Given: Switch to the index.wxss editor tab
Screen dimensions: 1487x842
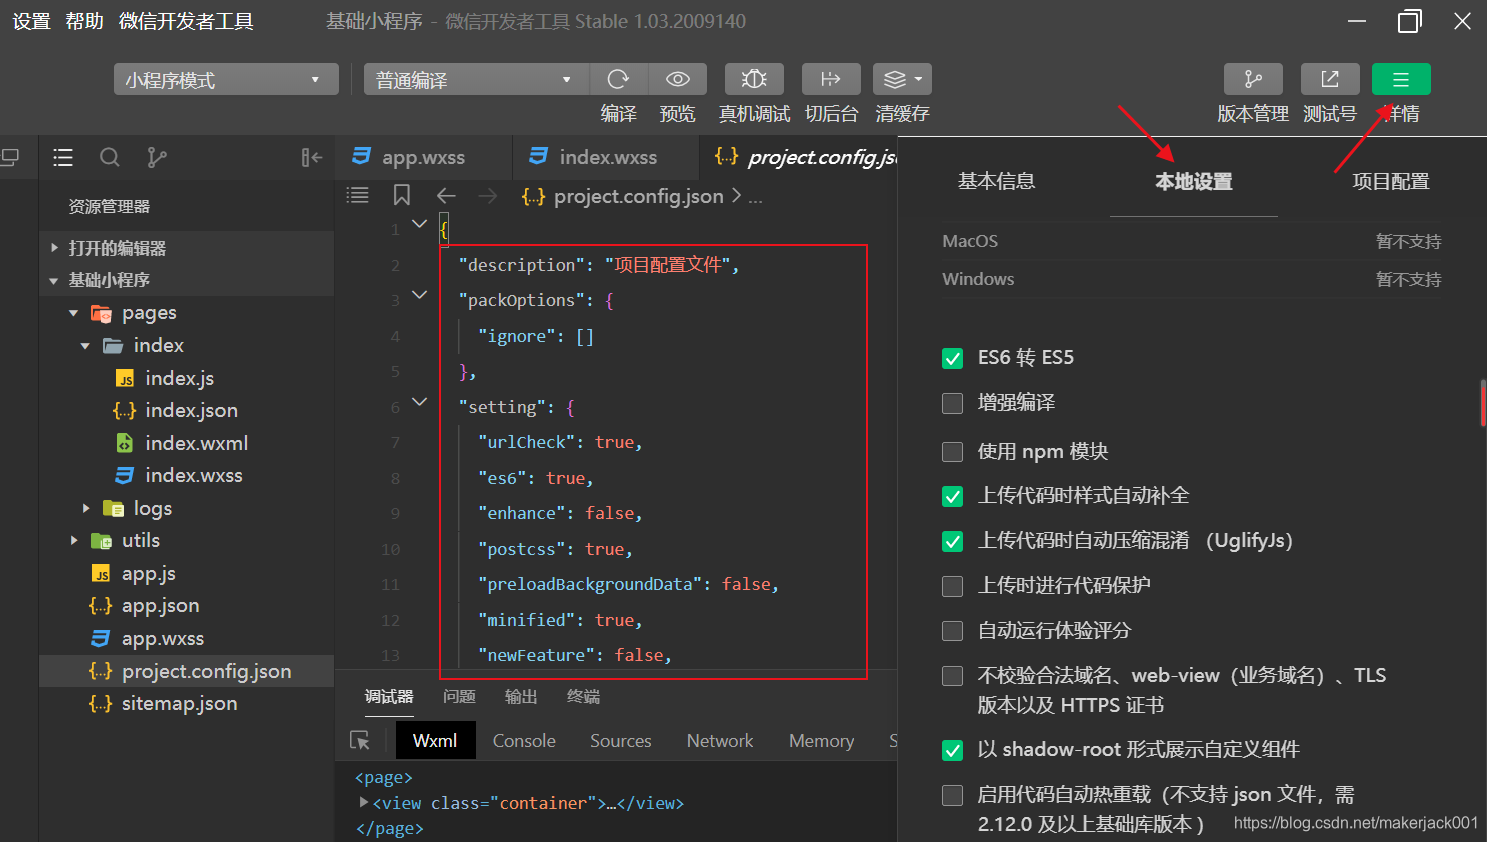Looking at the screenshot, I should point(606,157).
